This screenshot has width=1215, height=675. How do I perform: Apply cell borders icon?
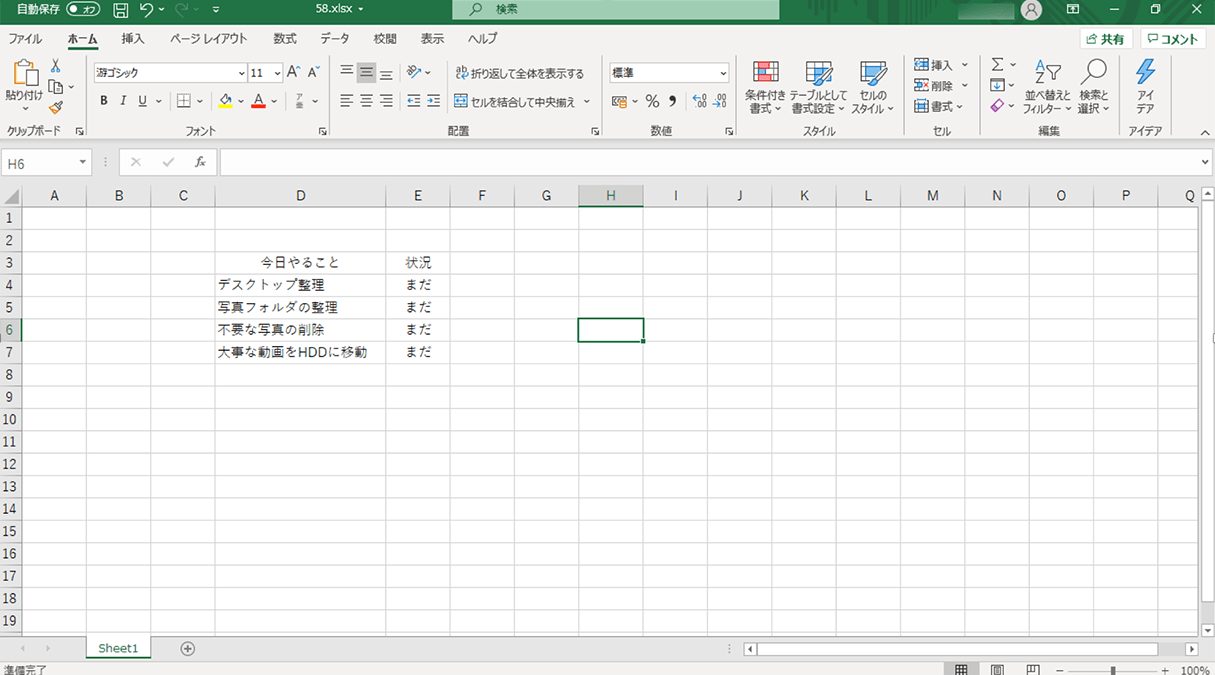coord(184,101)
